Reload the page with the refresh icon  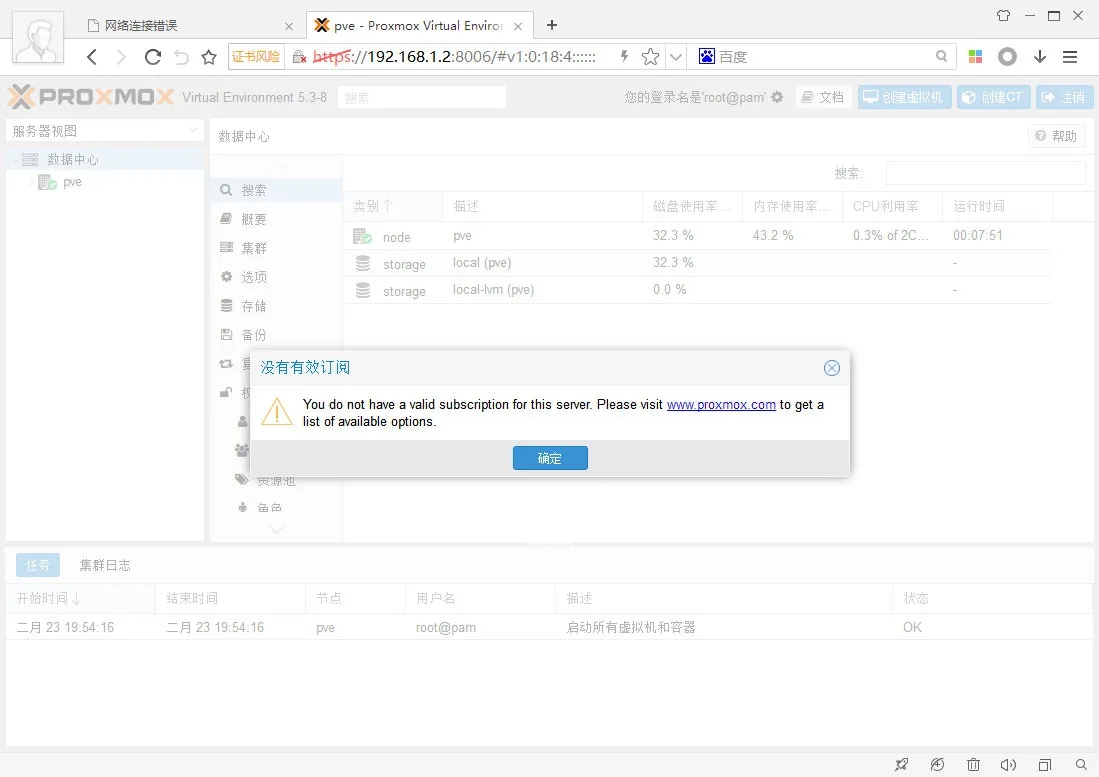pos(152,57)
